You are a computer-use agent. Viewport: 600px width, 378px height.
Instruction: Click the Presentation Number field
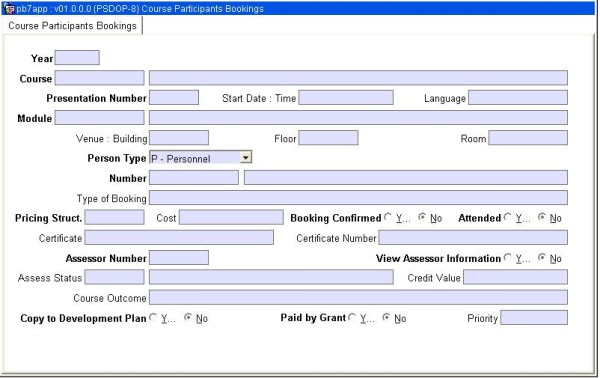(x=174, y=98)
